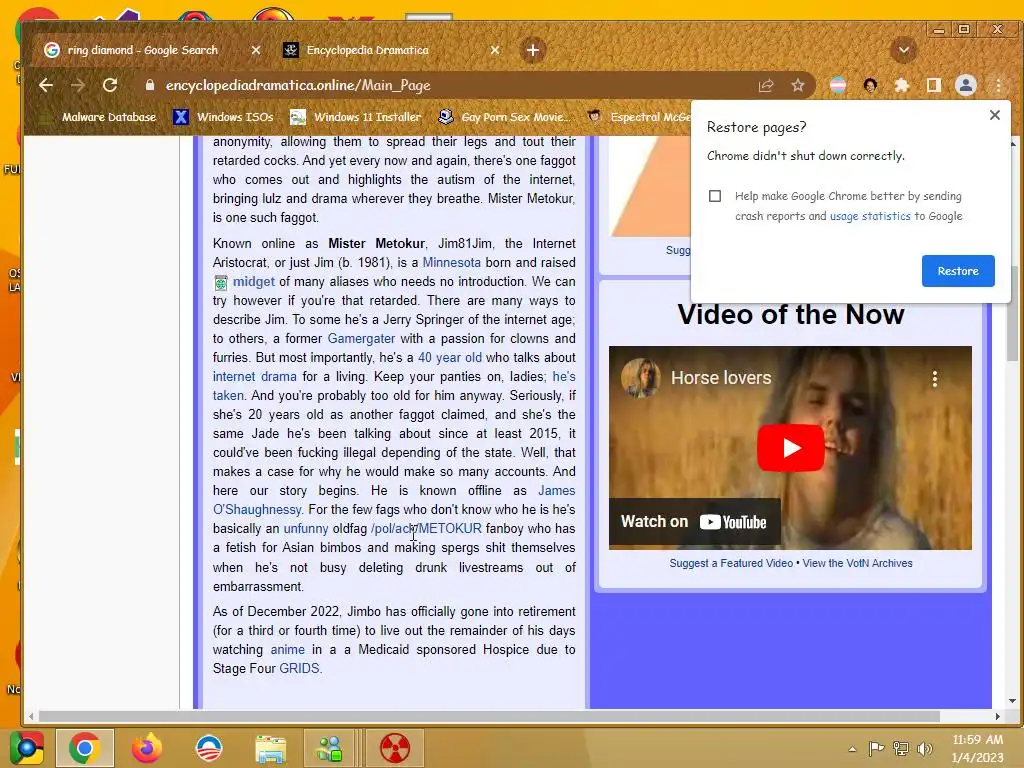
Task: Follow the 40 year old link
Action: 450,357
